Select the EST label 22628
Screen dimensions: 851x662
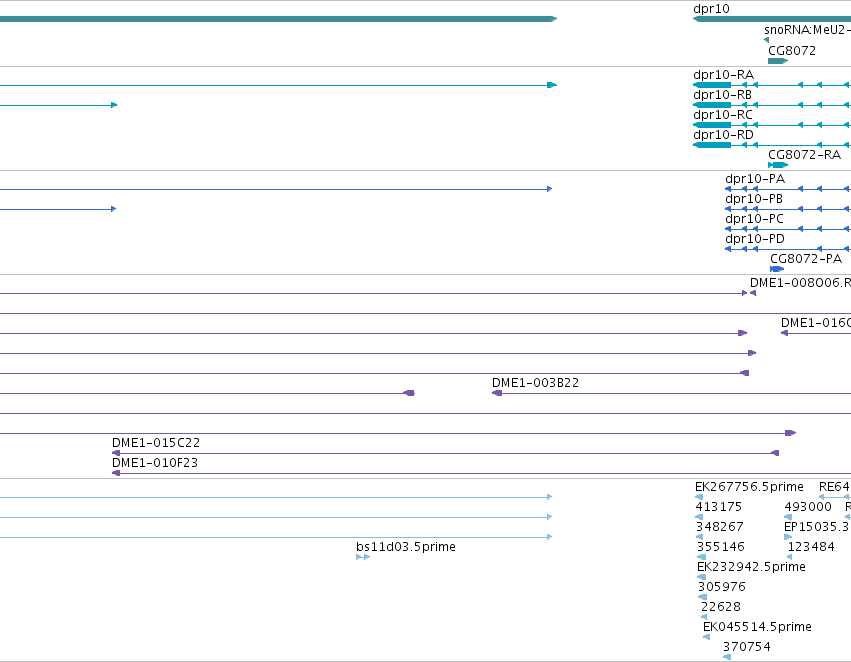[x=721, y=607]
